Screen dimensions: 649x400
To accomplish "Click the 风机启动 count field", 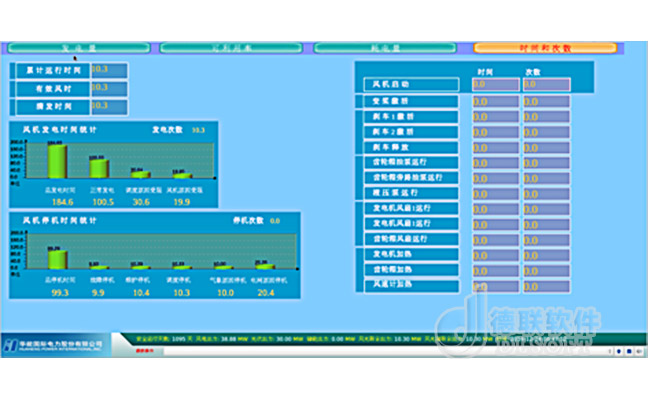I will click(544, 85).
